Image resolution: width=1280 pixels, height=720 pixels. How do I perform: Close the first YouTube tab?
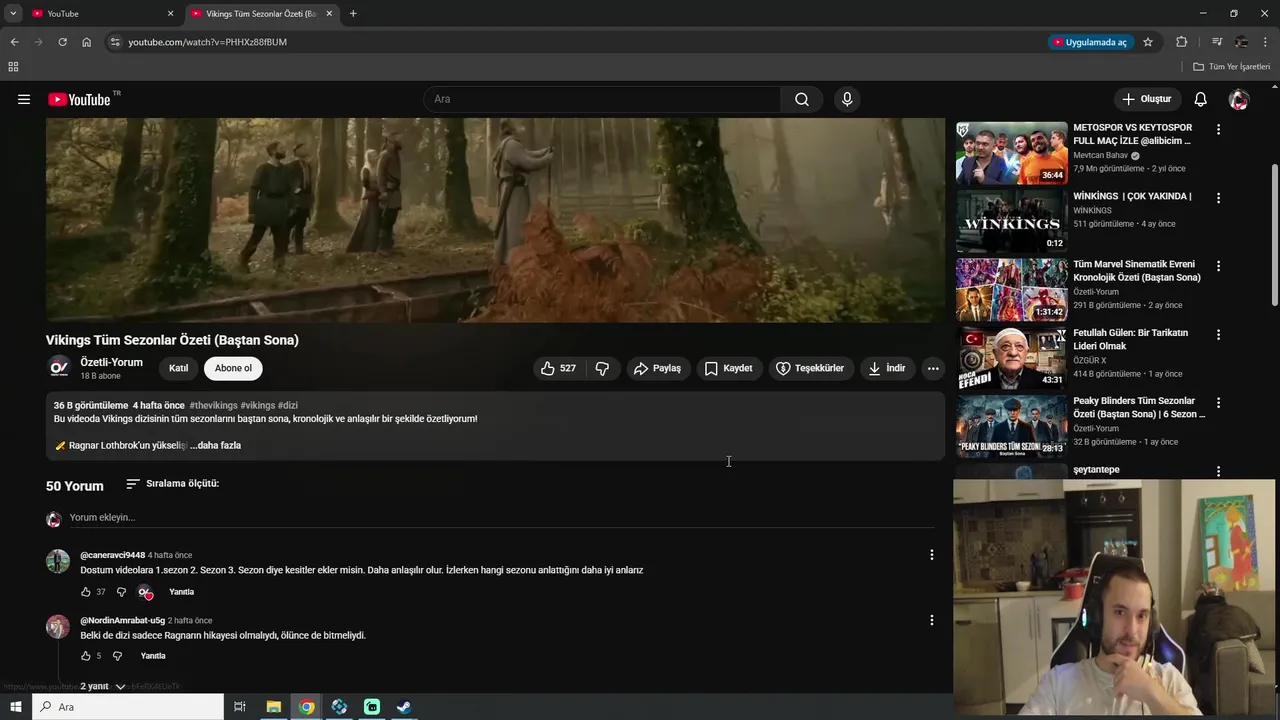[x=170, y=14]
